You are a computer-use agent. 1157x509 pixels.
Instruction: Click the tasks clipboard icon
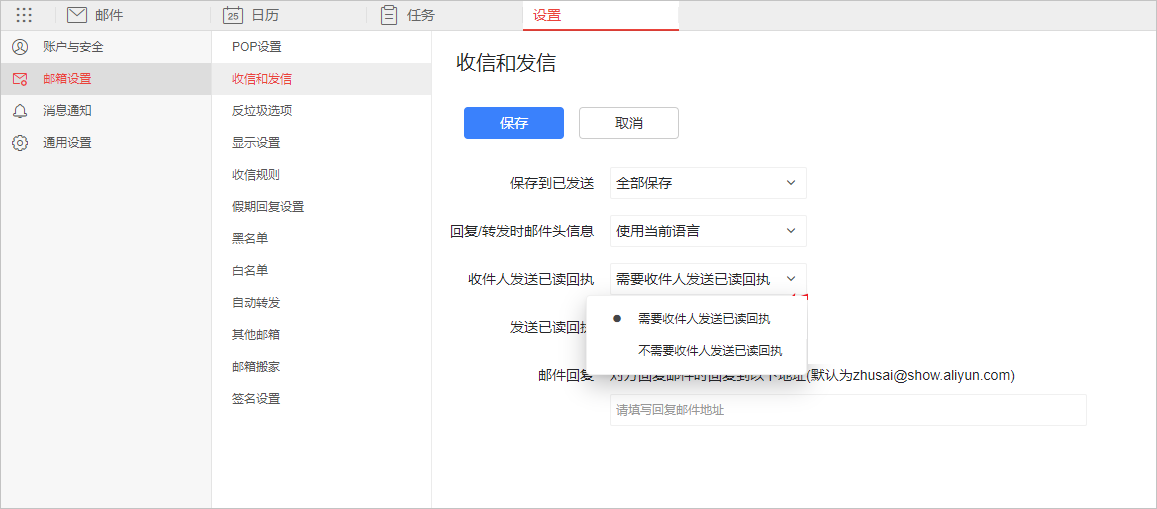[x=389, y=15]
